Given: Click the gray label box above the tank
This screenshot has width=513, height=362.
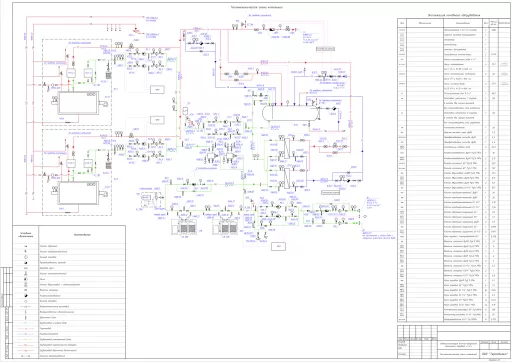Looking at the screenshot, I should tap(325, 49).
